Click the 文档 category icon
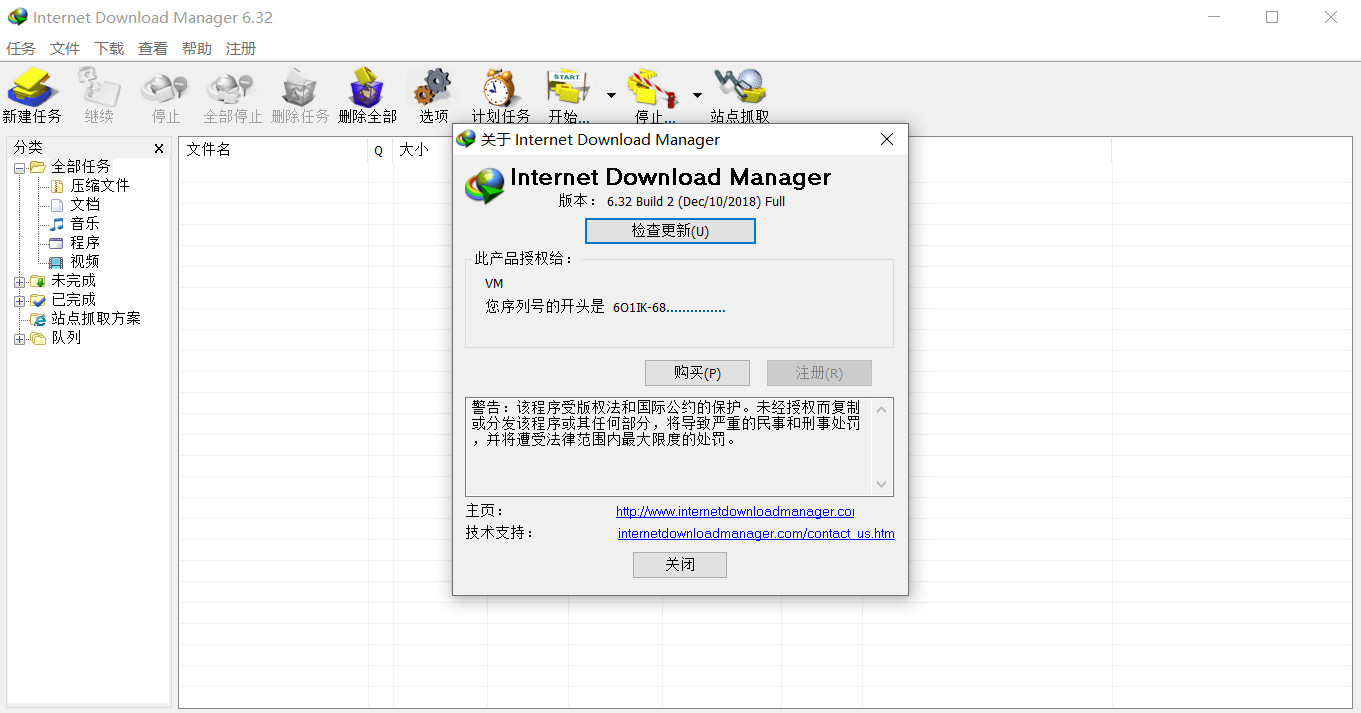This screenshot has width=1361, height=713. [57, 205]
